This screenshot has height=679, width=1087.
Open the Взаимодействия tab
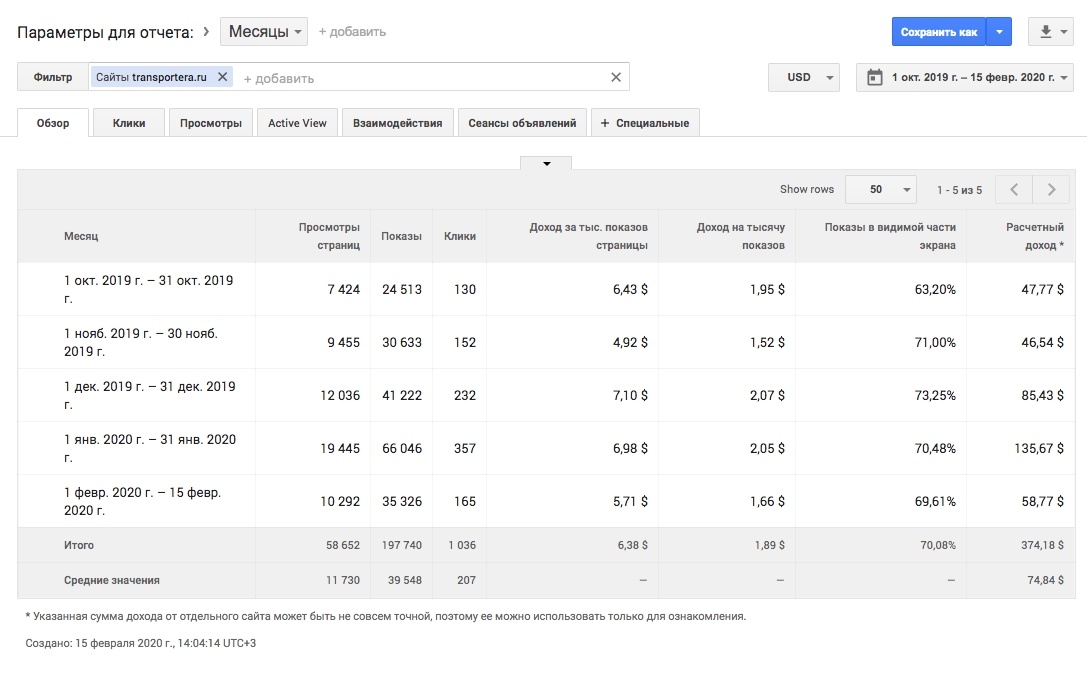(x=397, y=123)
